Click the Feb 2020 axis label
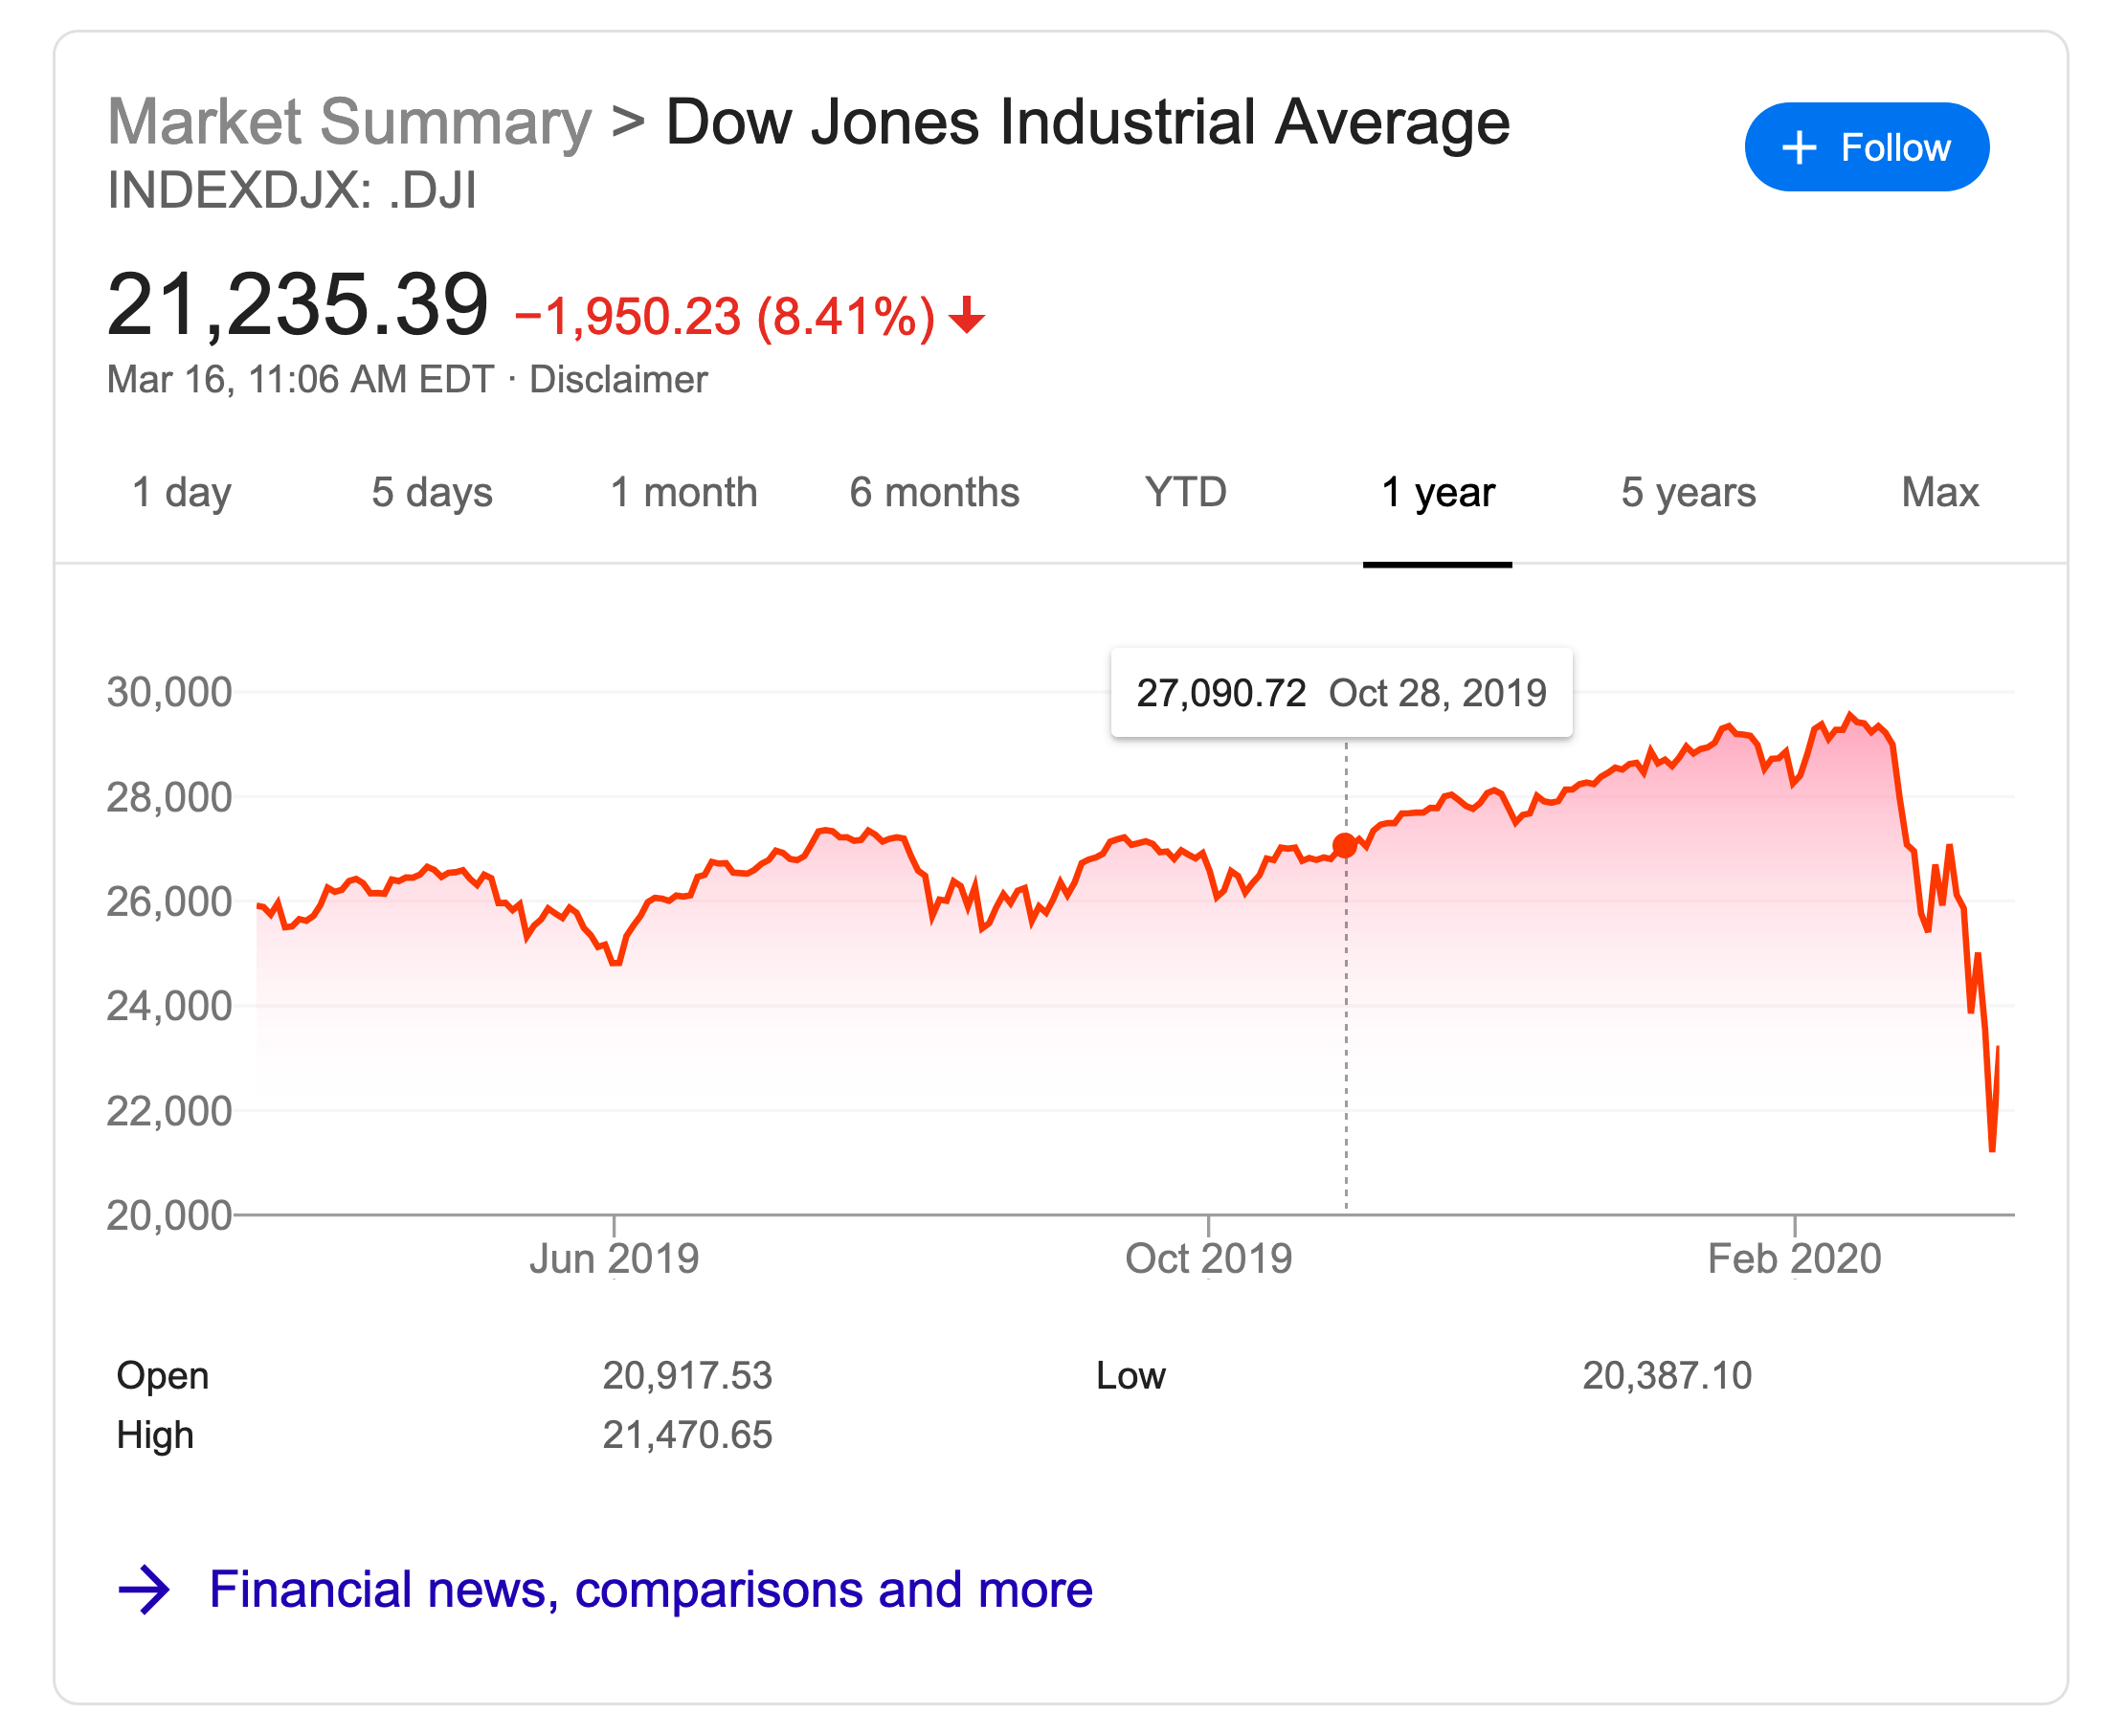This screenshot has width=2104, height=1736. coord(1794,1258)
